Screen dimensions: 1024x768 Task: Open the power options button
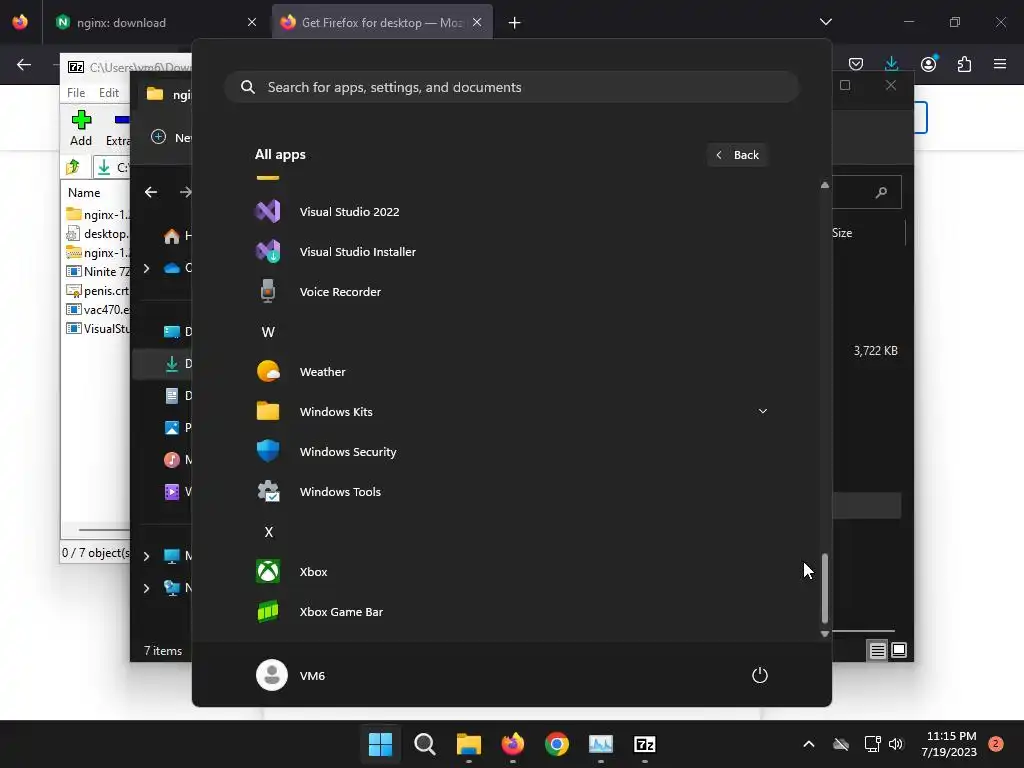coord(760,675)
